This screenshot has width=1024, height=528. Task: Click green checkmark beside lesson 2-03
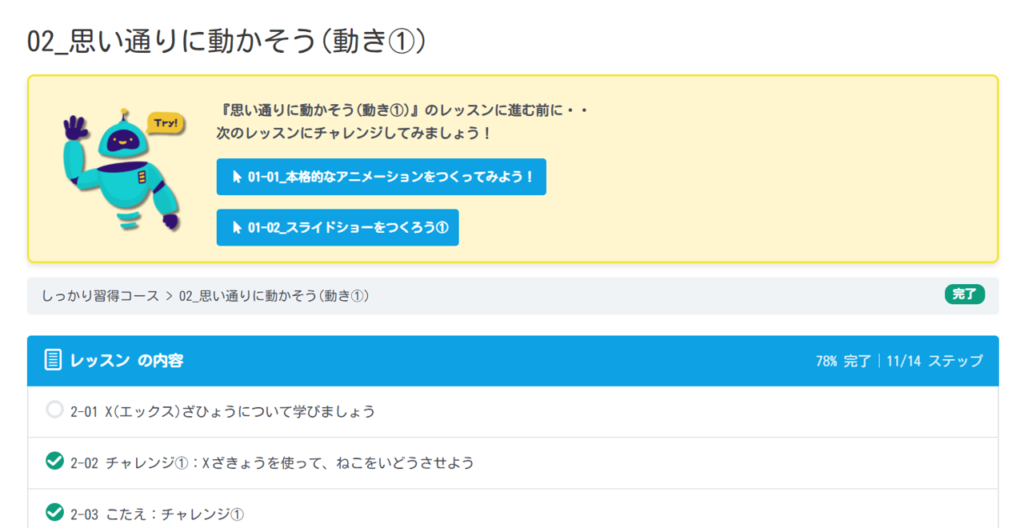(55, 513)
